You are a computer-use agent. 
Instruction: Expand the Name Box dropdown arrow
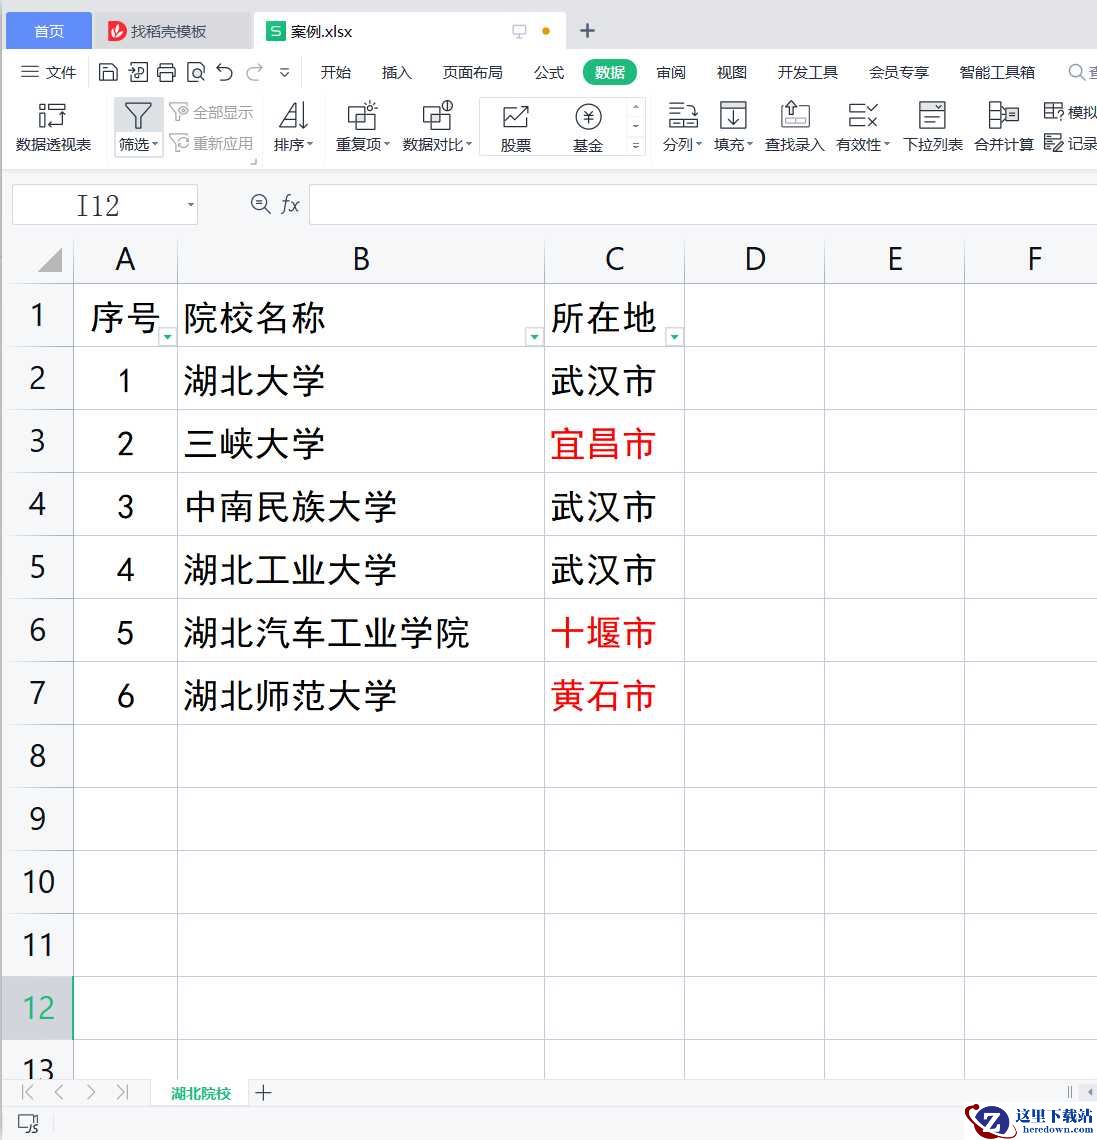[x=190, y=204]
